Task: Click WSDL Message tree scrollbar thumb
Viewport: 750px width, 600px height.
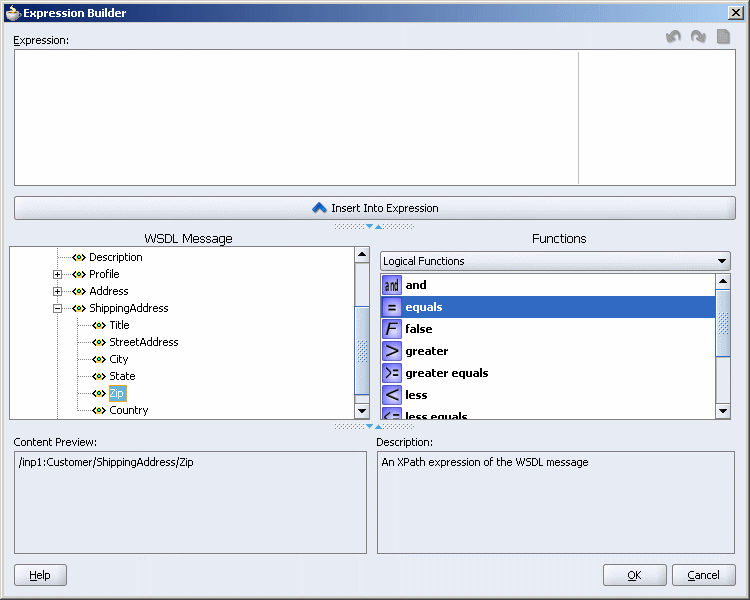Action: point(362,351)
